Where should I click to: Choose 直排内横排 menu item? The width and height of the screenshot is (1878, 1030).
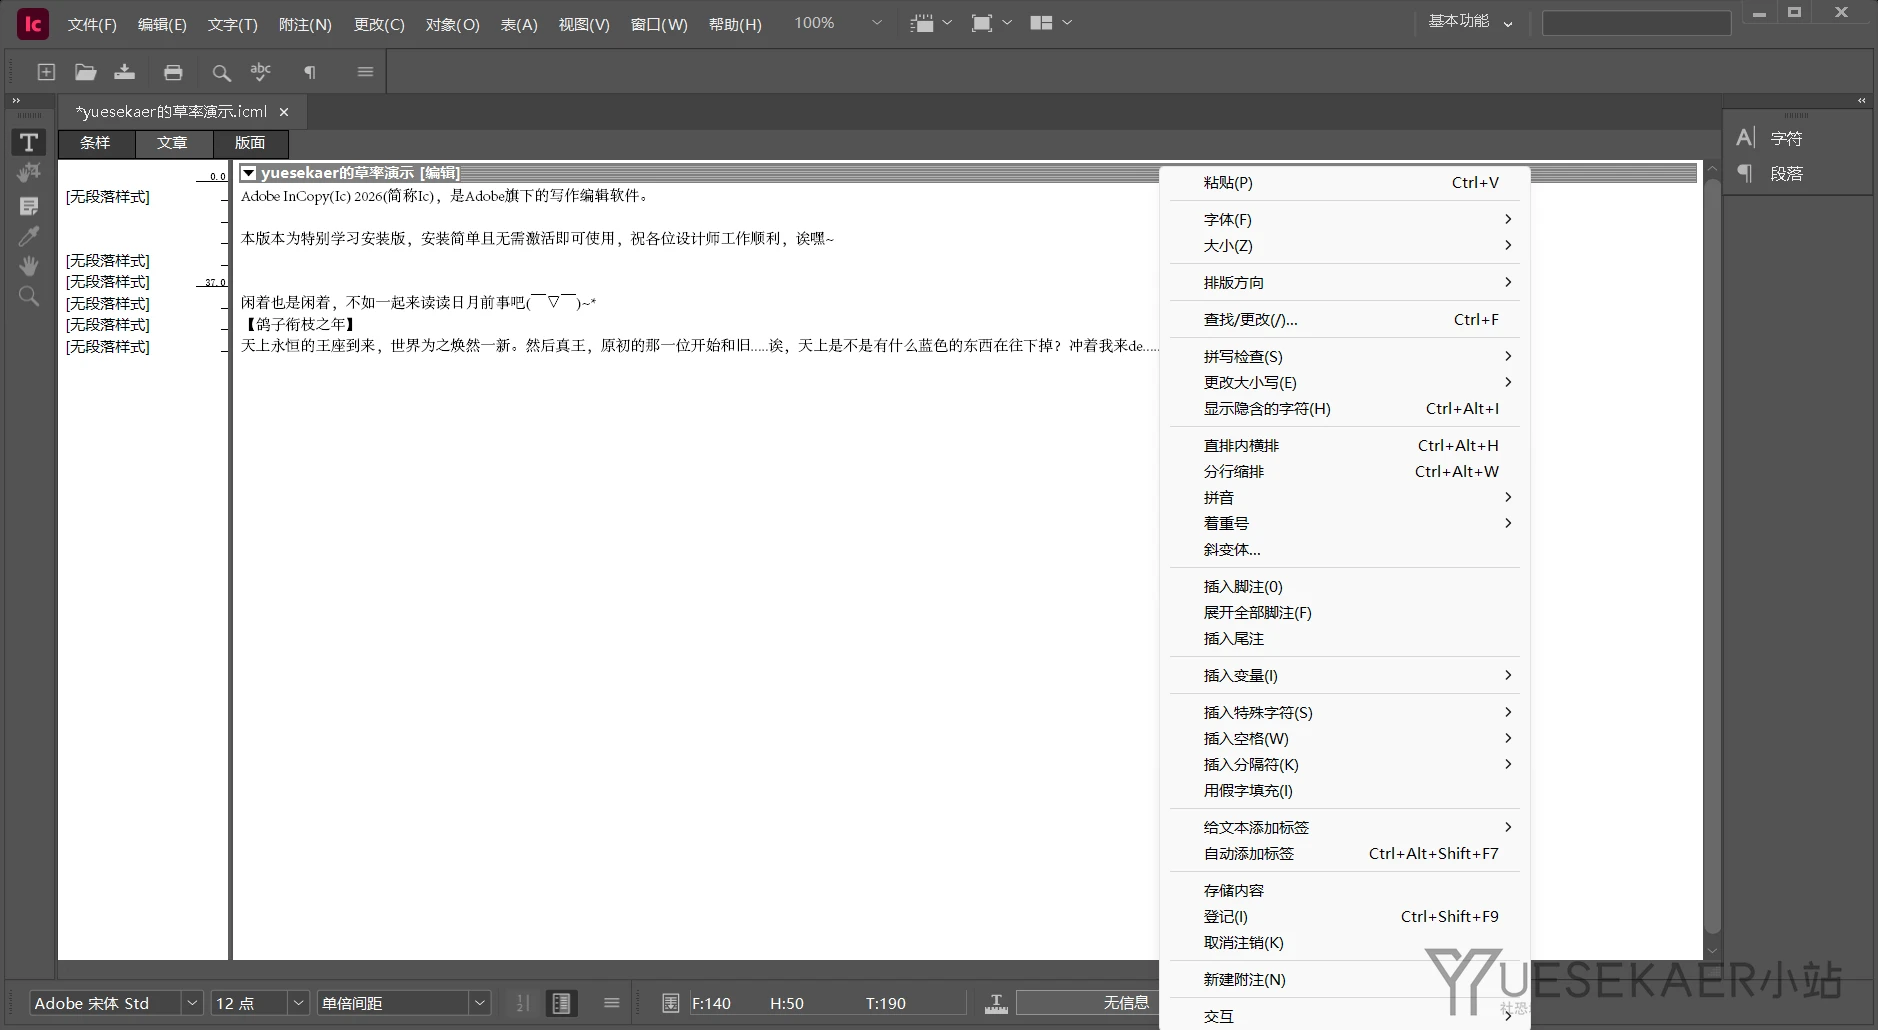pyautogui.click(x=1345, y=446)
